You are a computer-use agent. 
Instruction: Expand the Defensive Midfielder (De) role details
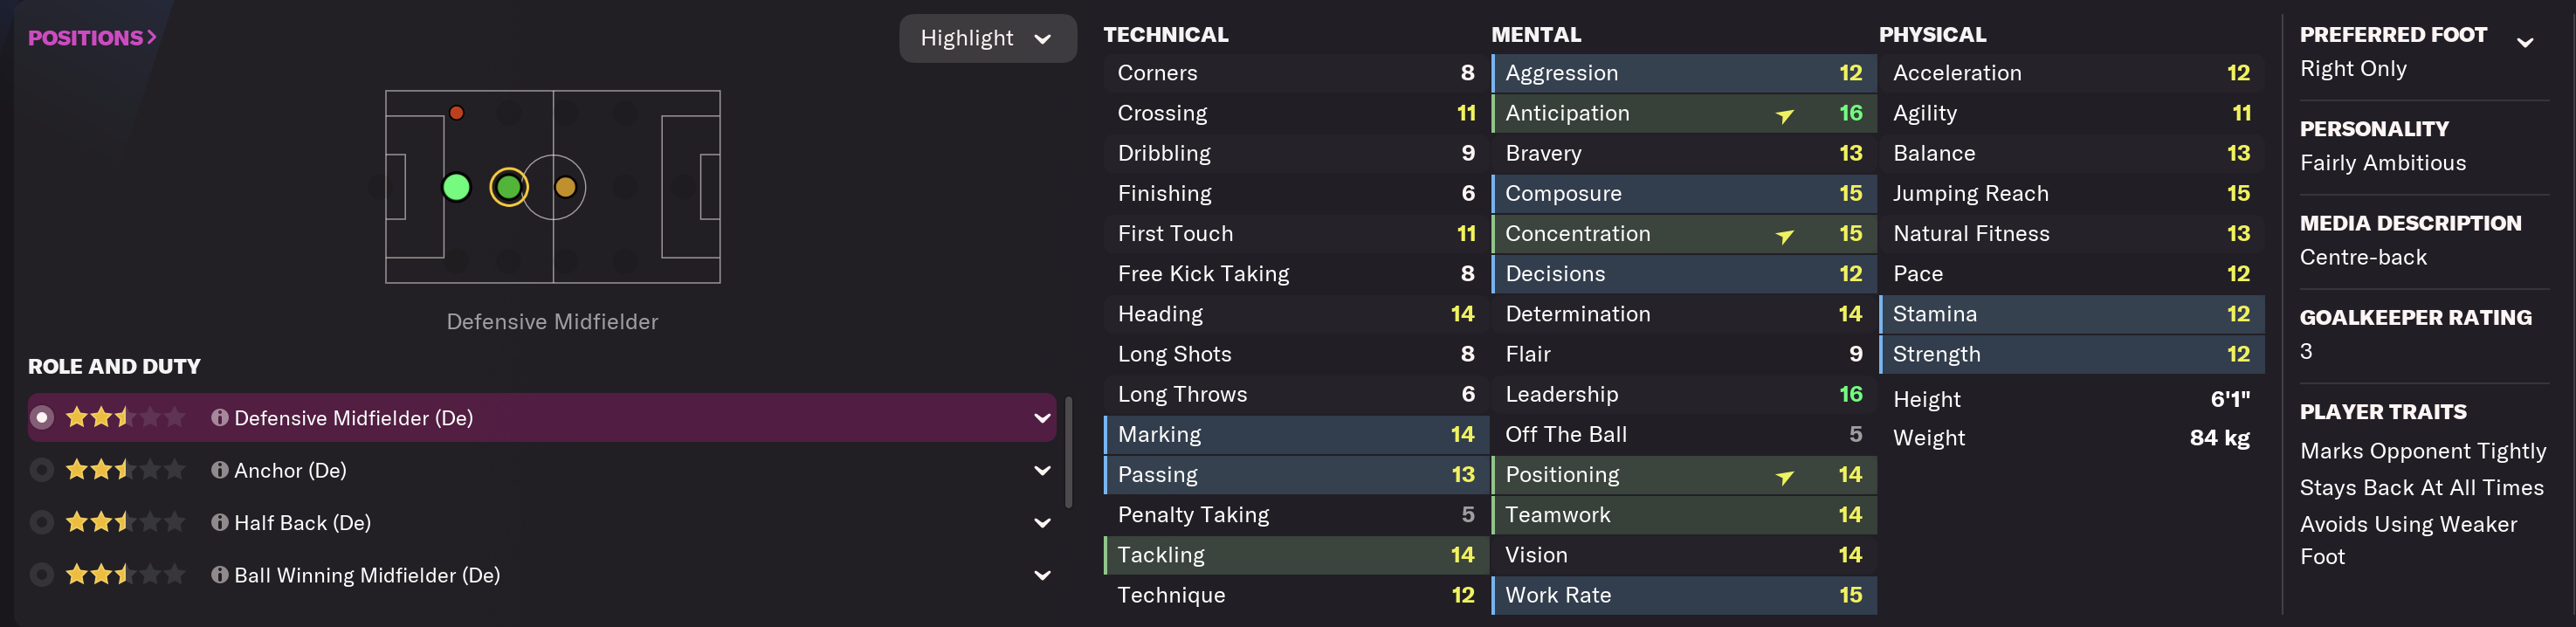click(1042, 418)
